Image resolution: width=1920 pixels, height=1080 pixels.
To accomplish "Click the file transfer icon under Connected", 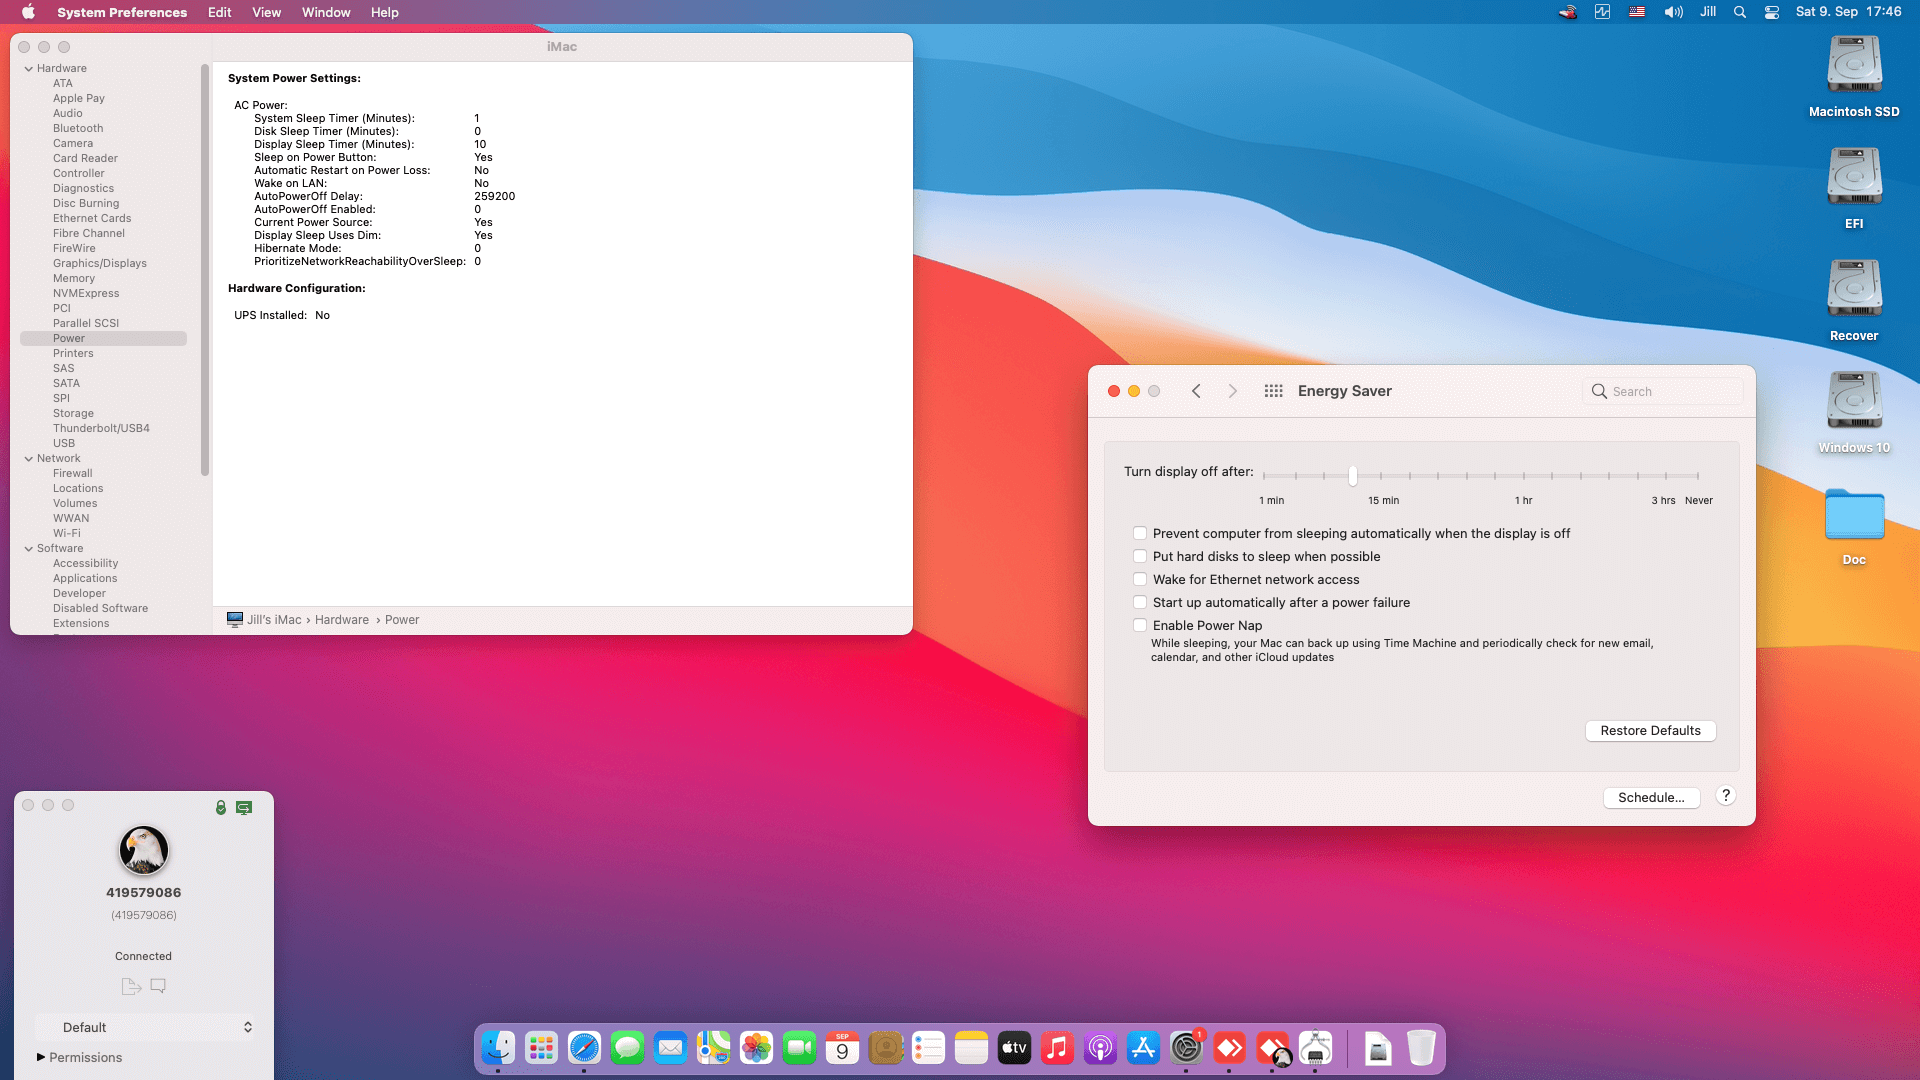I will coord(131,986).
